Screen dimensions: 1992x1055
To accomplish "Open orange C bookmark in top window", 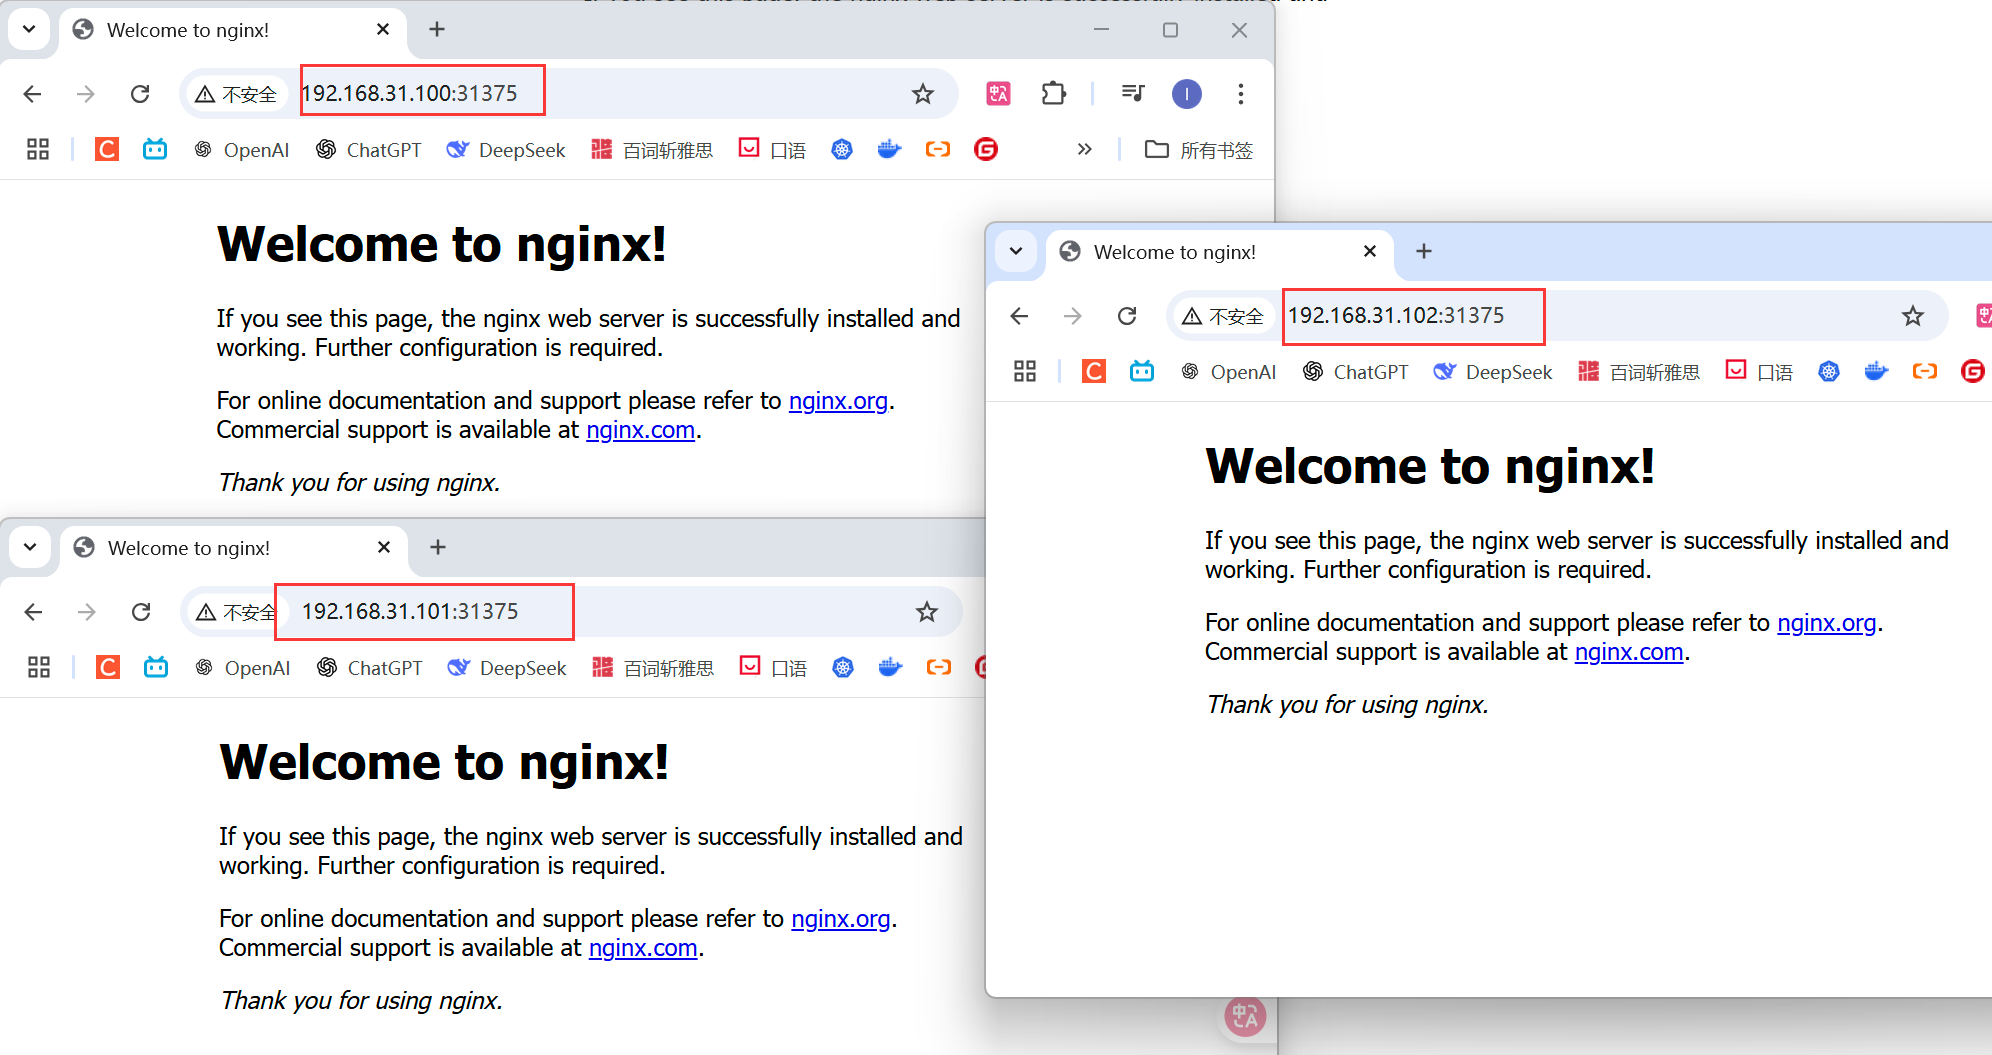I will tap(107, 150).
